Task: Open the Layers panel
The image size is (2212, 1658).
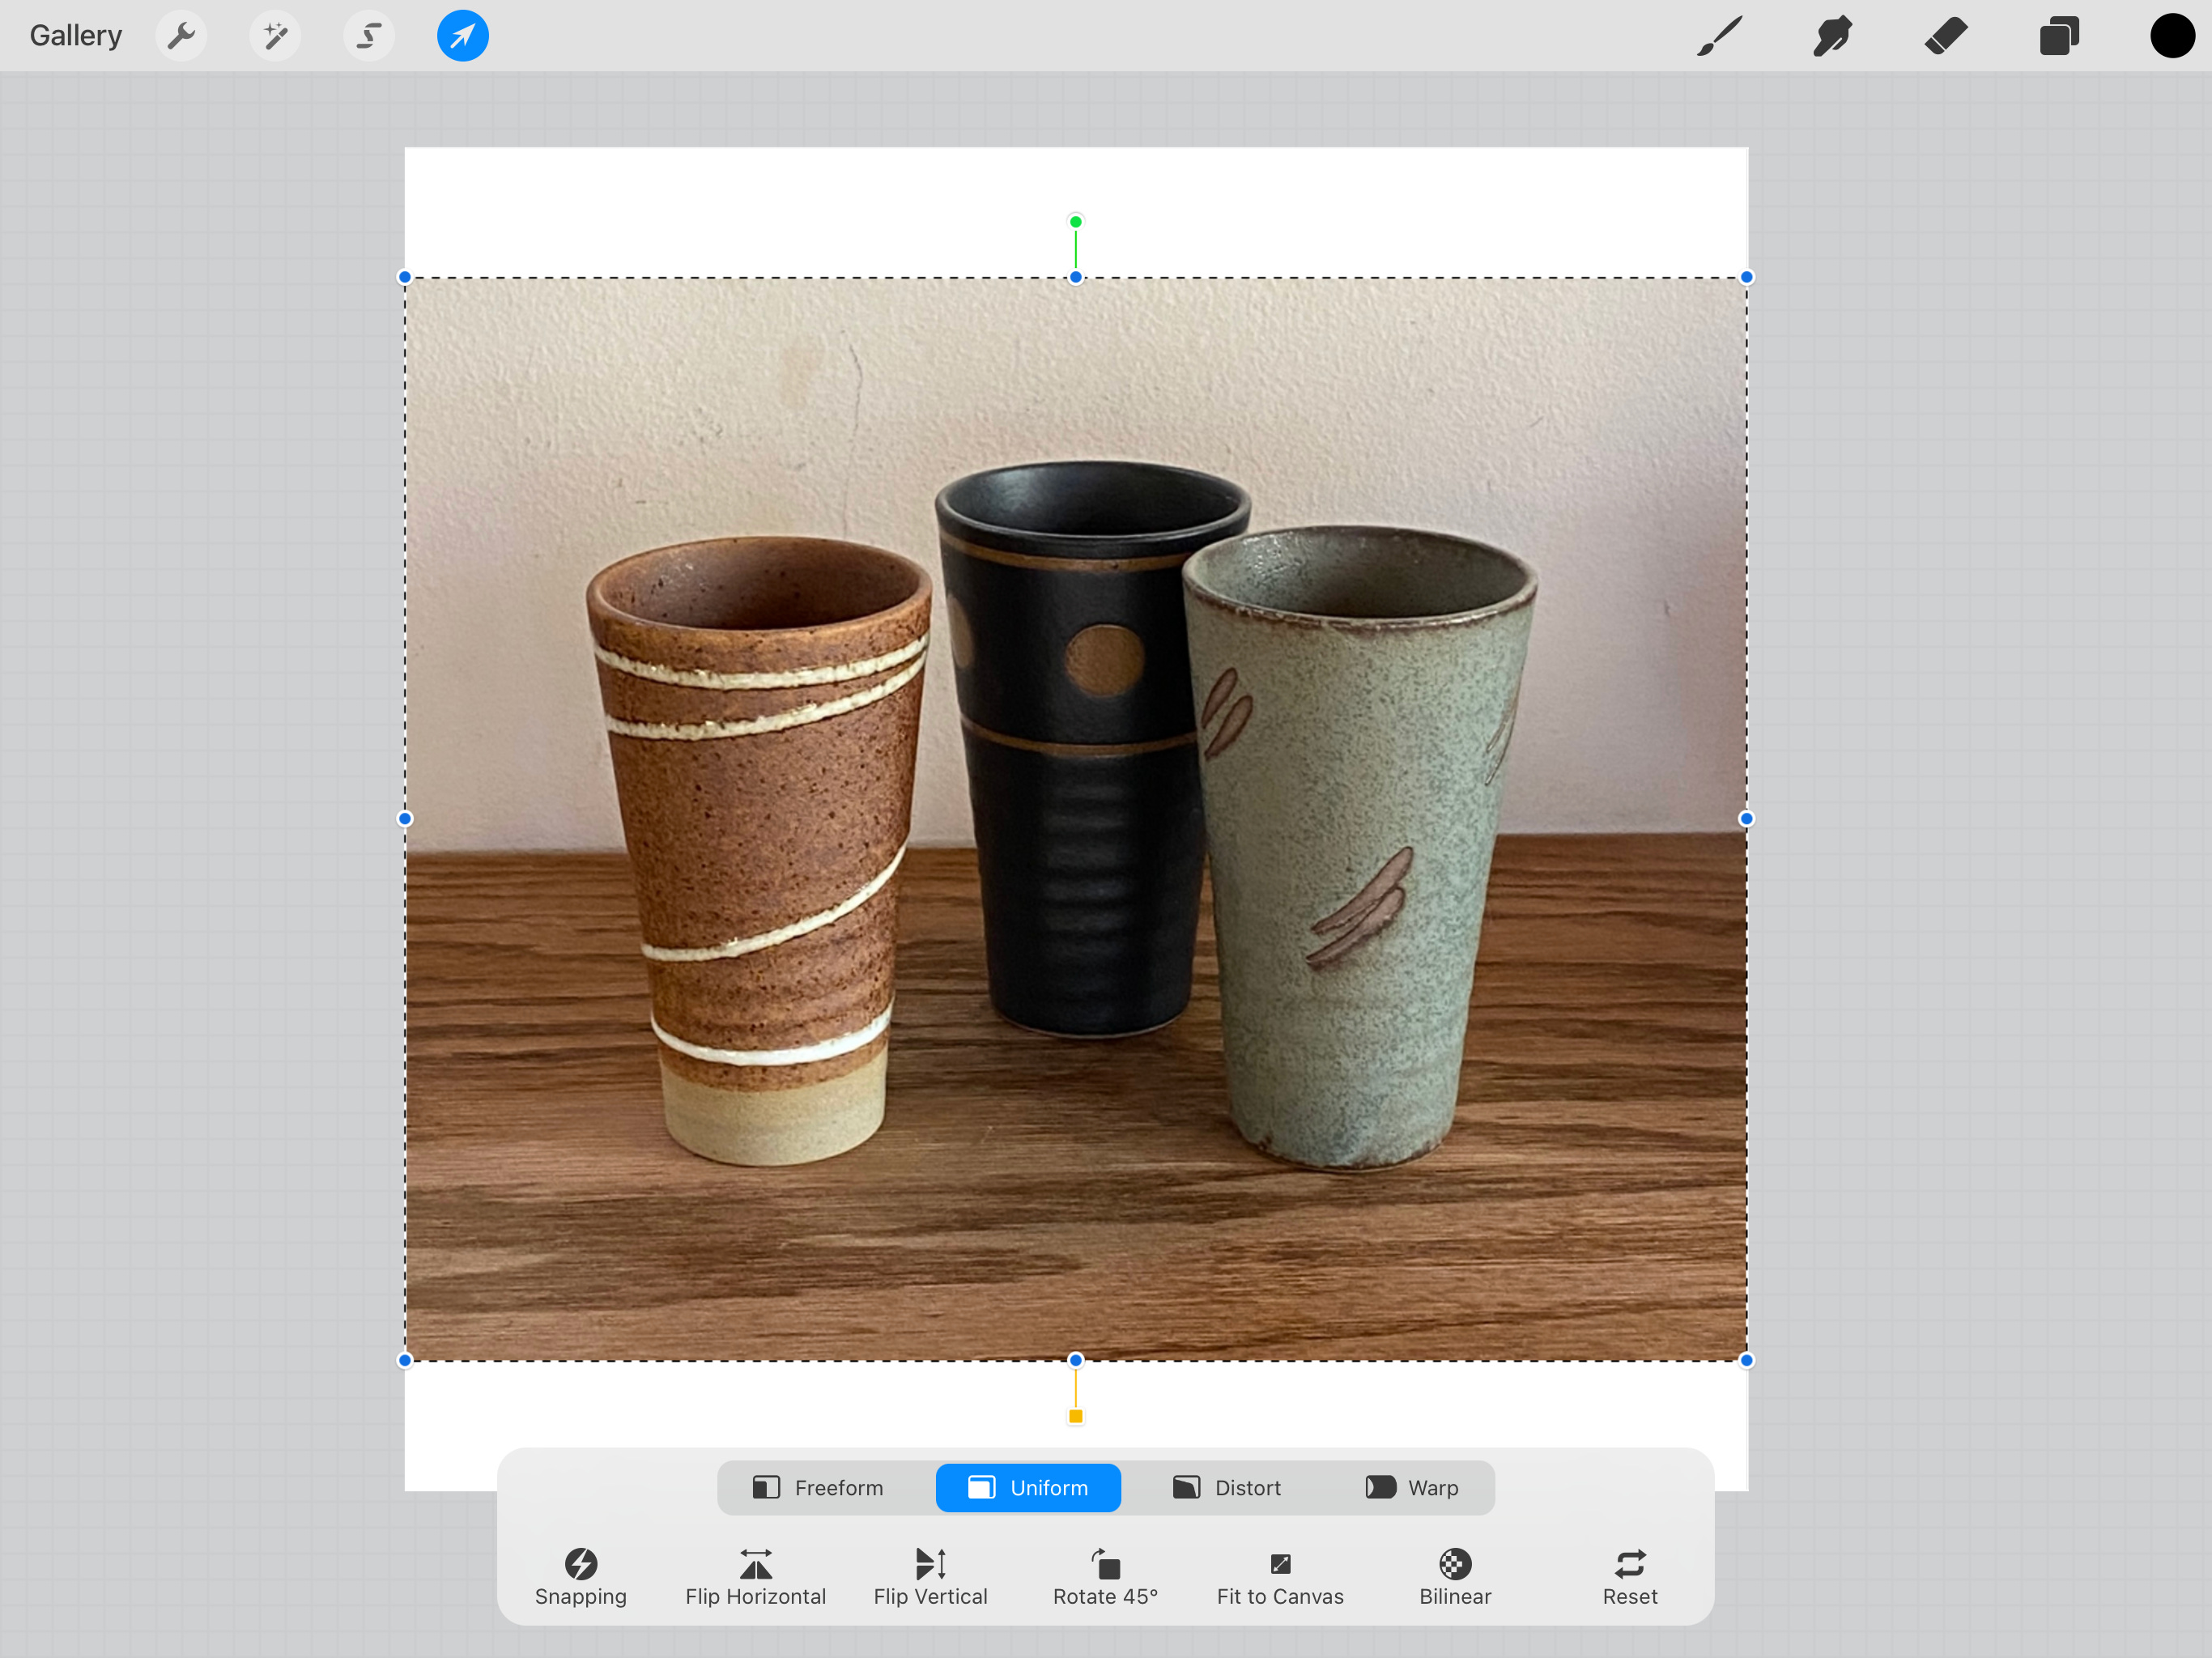Action: pyautogui.click(x=2059, y=36)
